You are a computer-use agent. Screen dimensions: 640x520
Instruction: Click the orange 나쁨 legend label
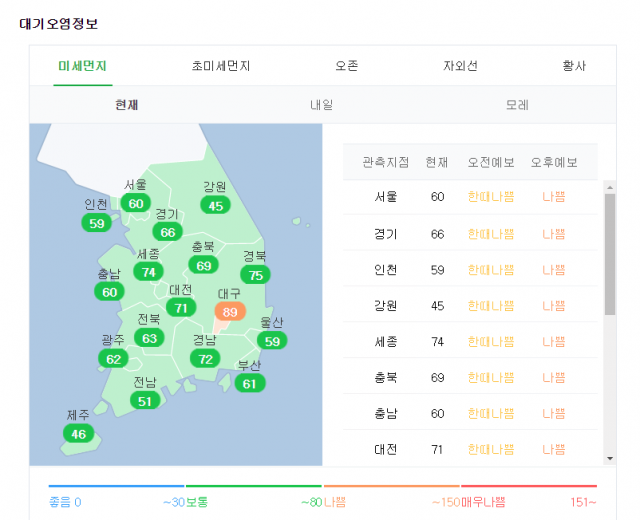[x=335, y=502]
